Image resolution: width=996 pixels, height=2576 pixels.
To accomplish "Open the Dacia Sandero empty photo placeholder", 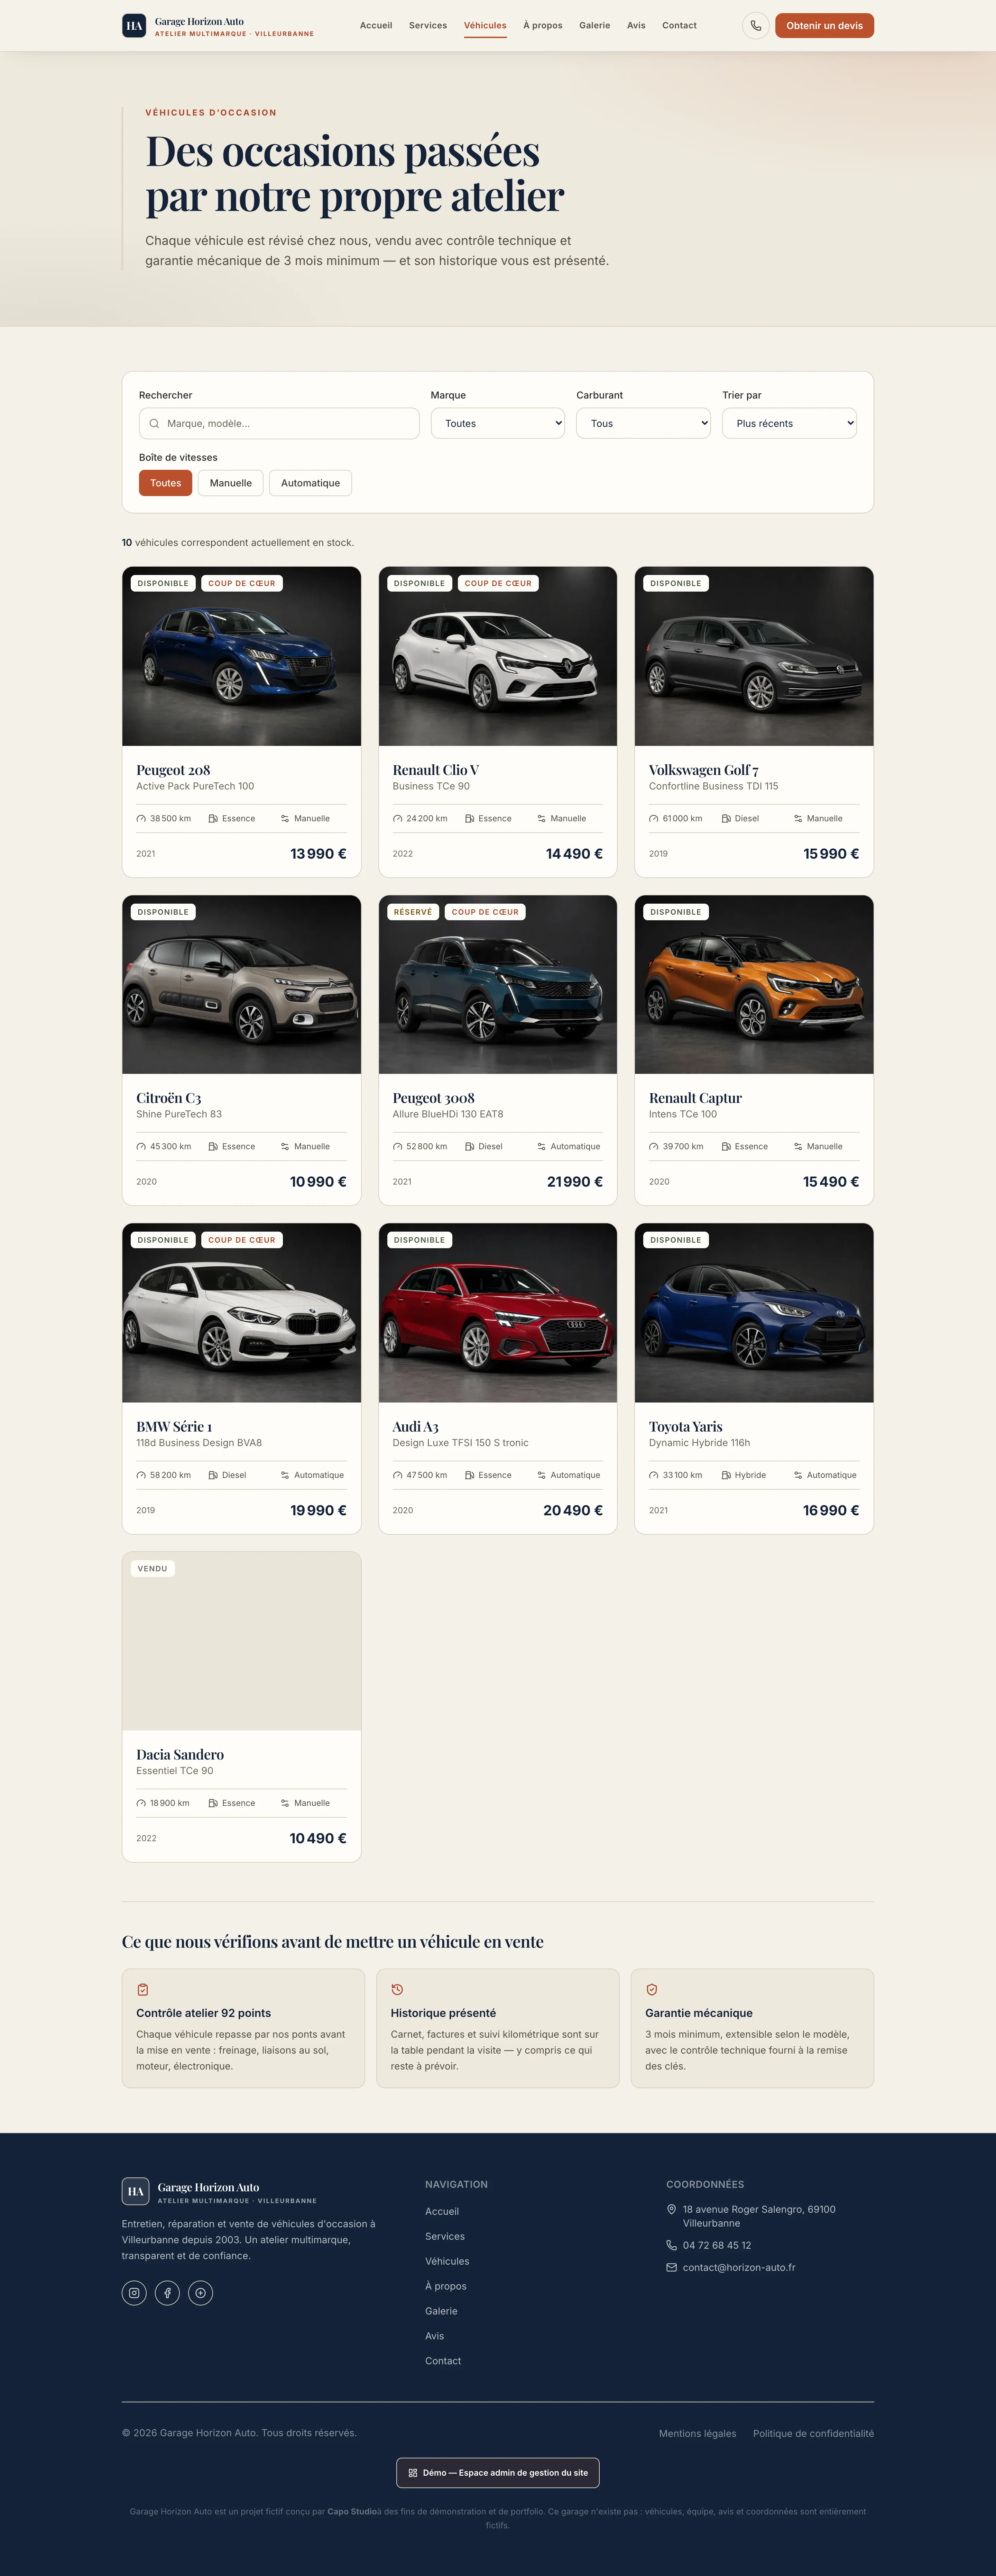I will pyautogui.click(x=242, y=1641).
